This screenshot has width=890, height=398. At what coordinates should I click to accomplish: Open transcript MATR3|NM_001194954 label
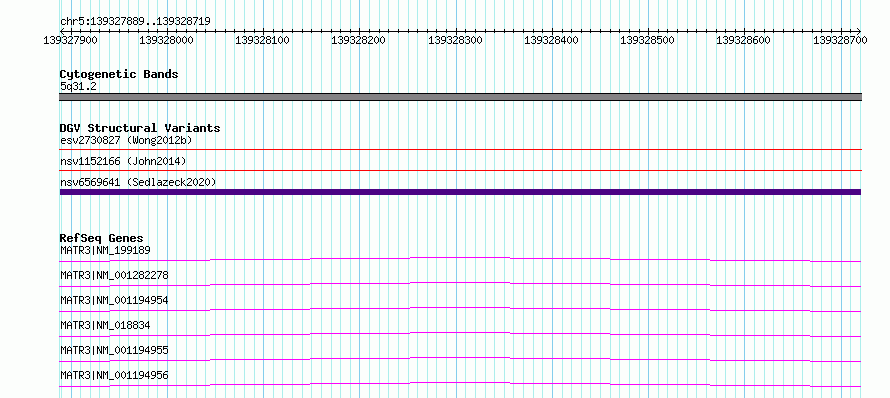pos(114,300)
